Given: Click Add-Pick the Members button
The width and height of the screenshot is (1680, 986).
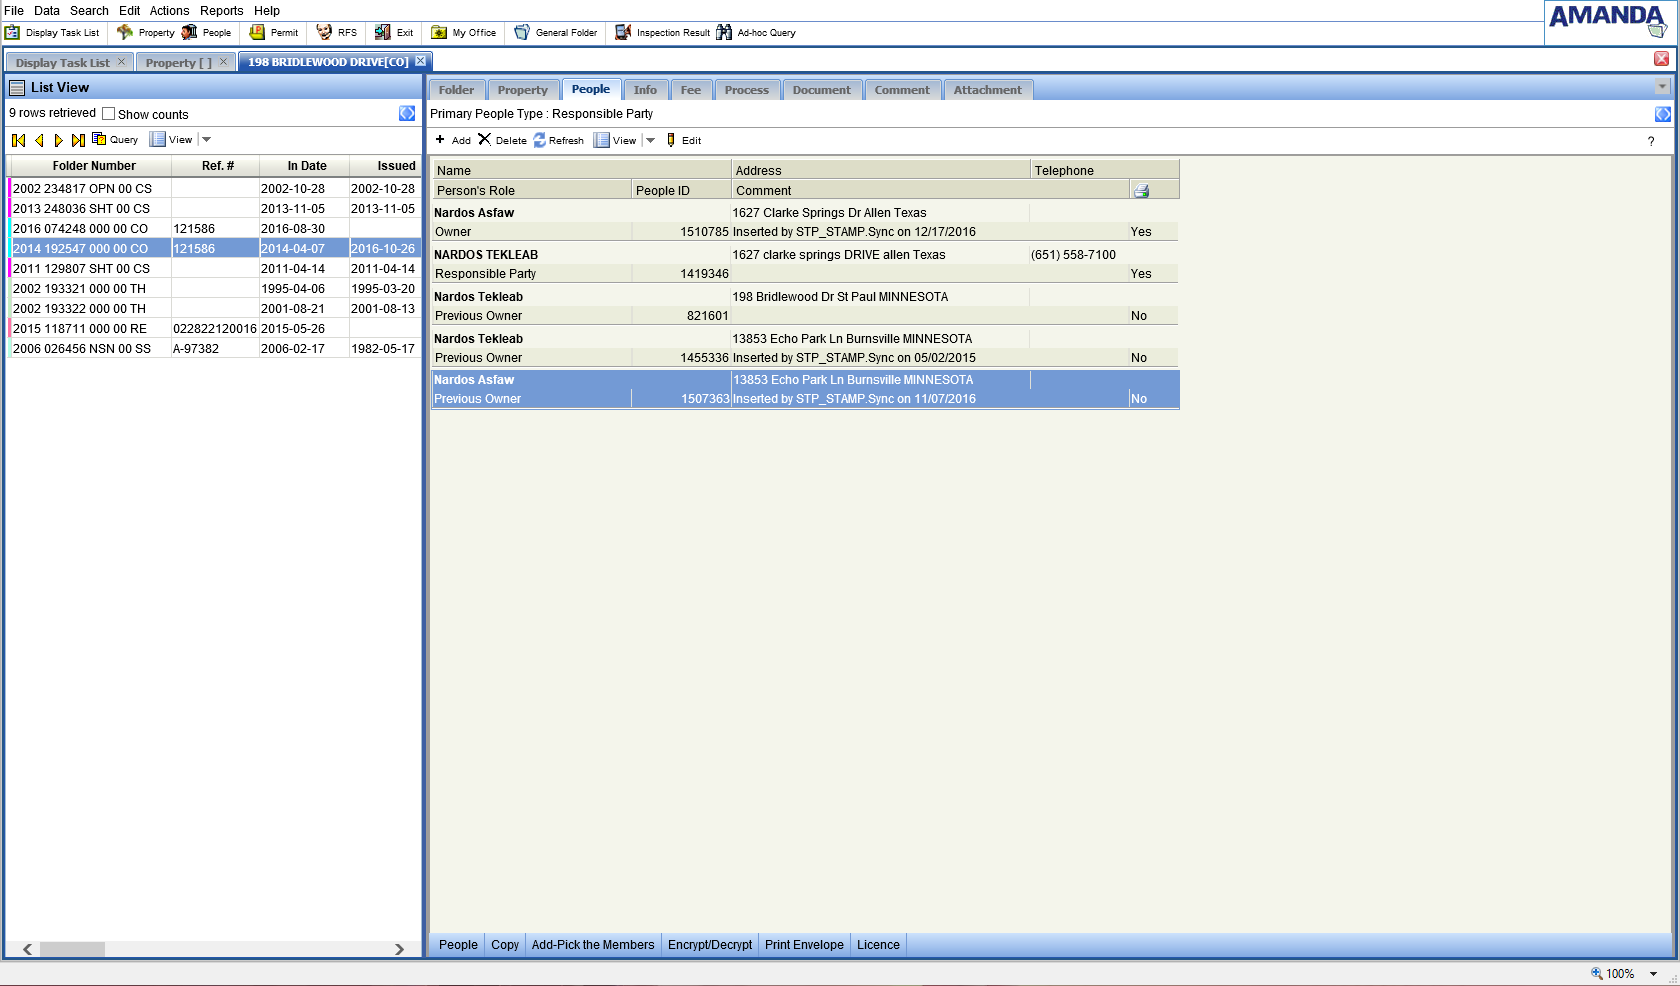Looking at the screenshot, I should tap(592, 945).
